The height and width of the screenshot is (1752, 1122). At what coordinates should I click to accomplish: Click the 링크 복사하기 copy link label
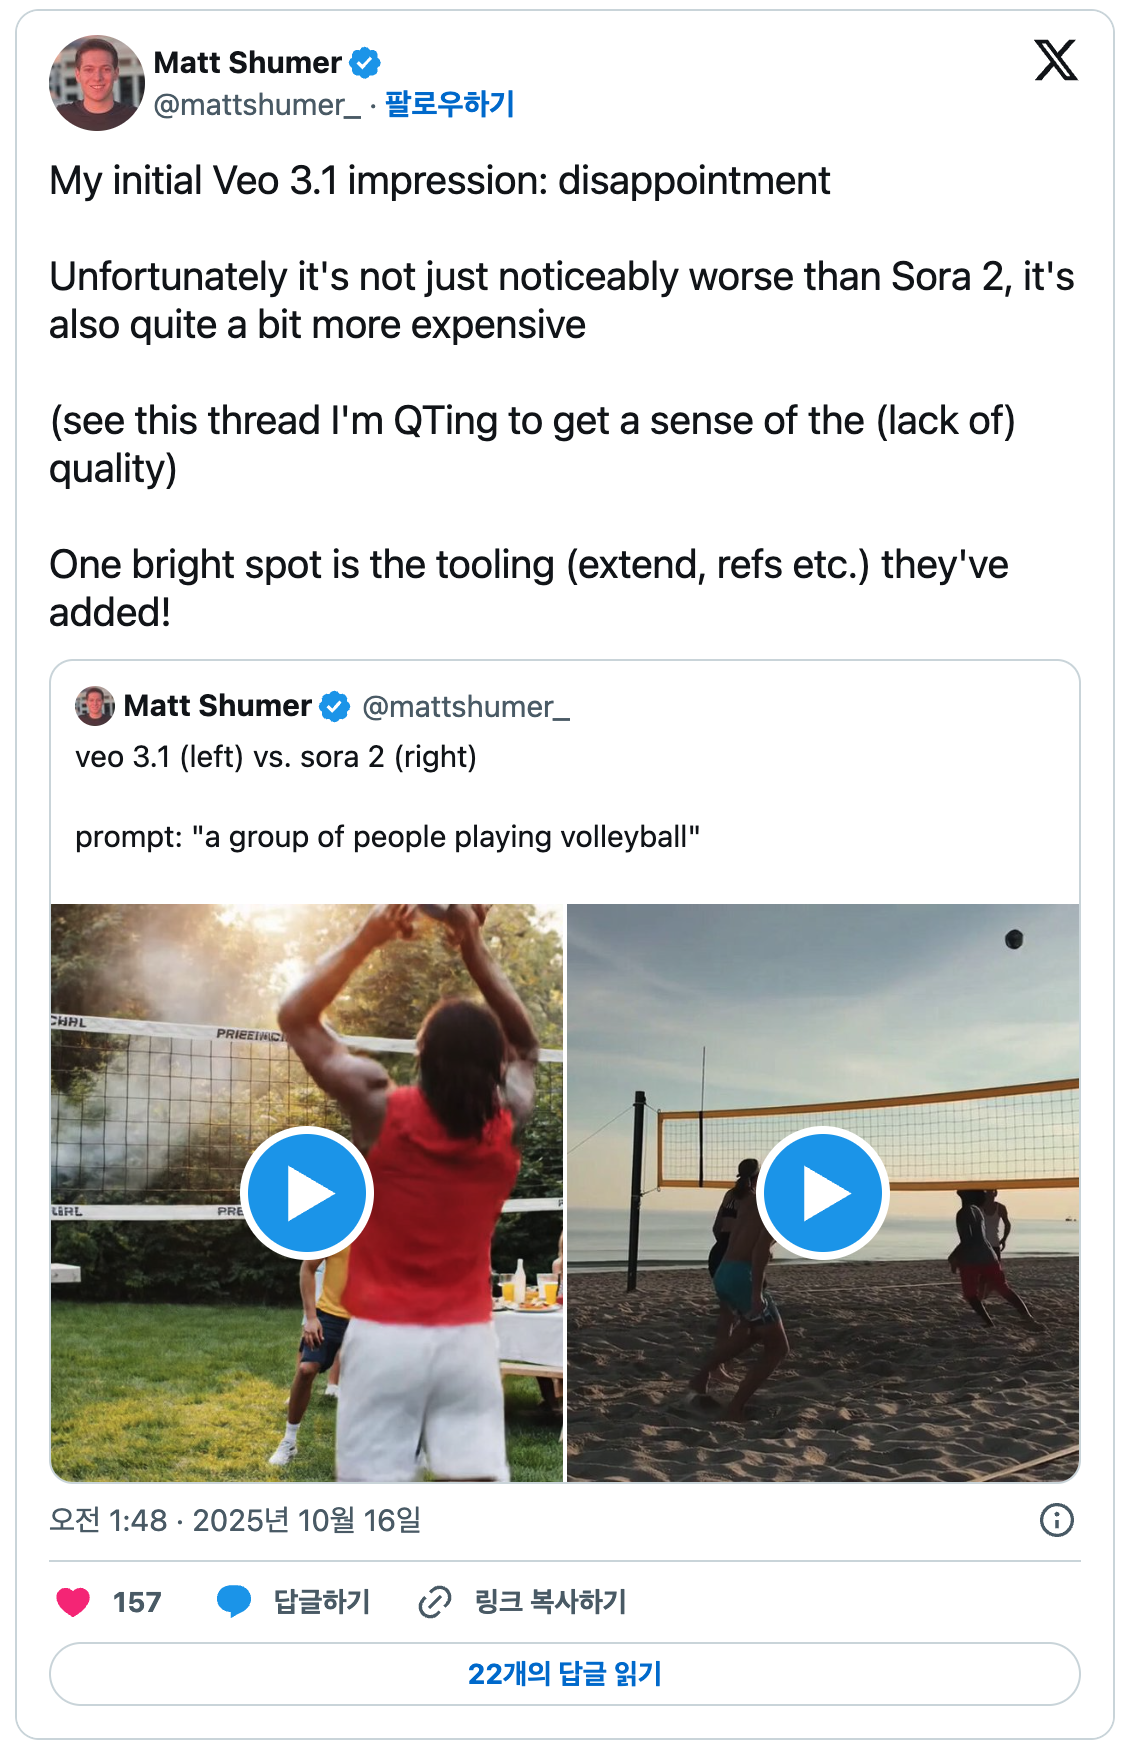[x=550, y=1602]
